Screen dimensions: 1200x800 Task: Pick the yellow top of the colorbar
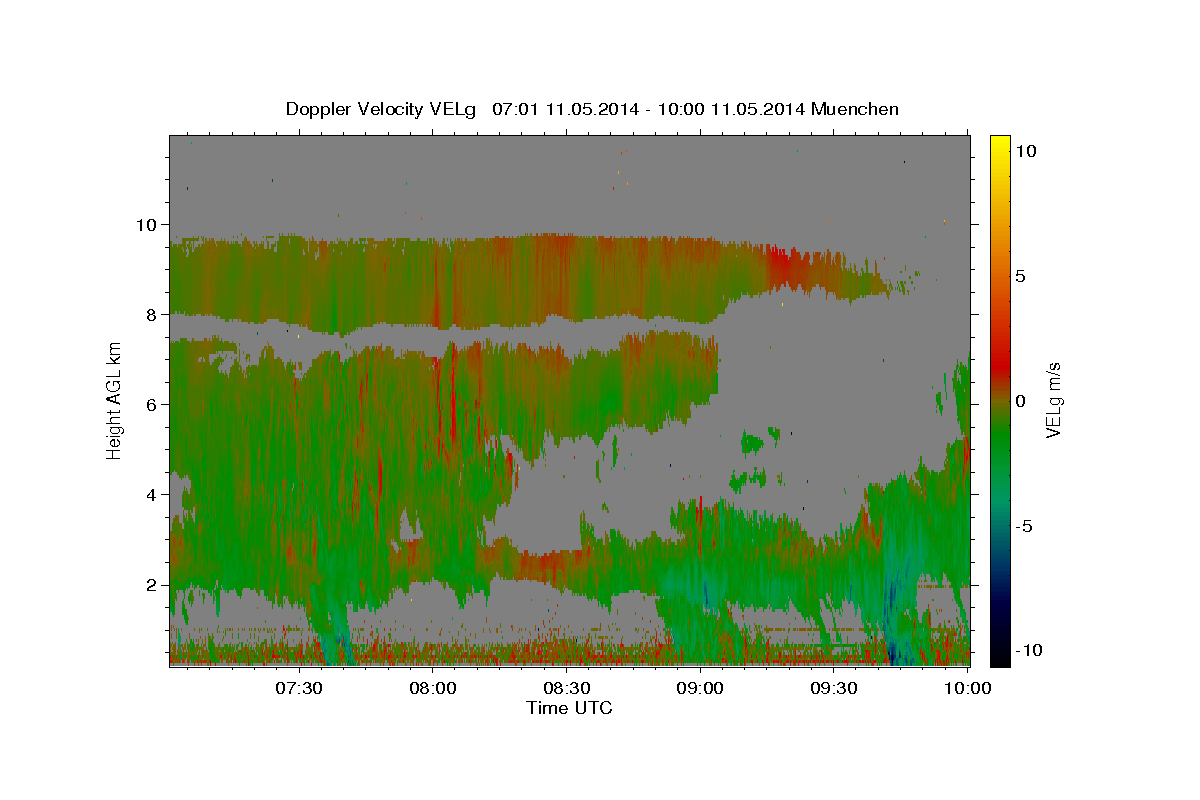coord(1000,145)
